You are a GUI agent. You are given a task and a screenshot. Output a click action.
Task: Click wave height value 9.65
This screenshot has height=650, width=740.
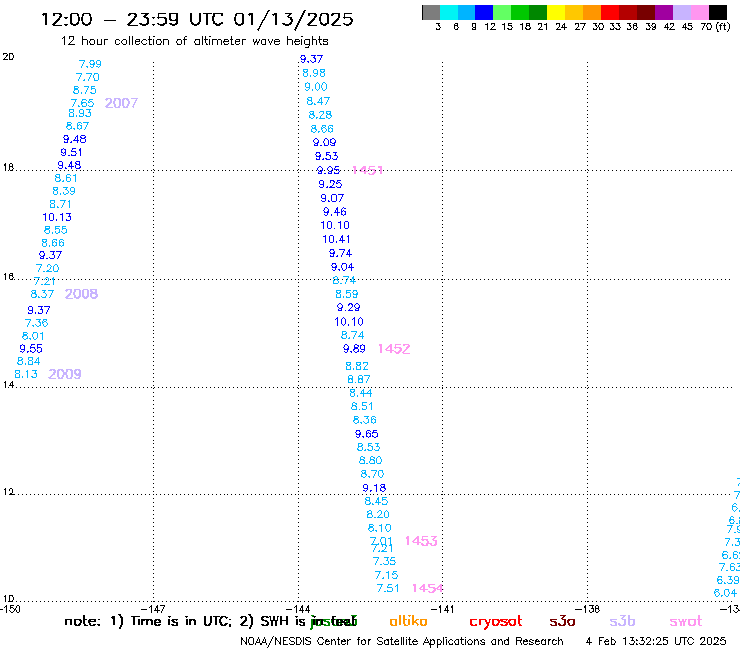[367, 434]
